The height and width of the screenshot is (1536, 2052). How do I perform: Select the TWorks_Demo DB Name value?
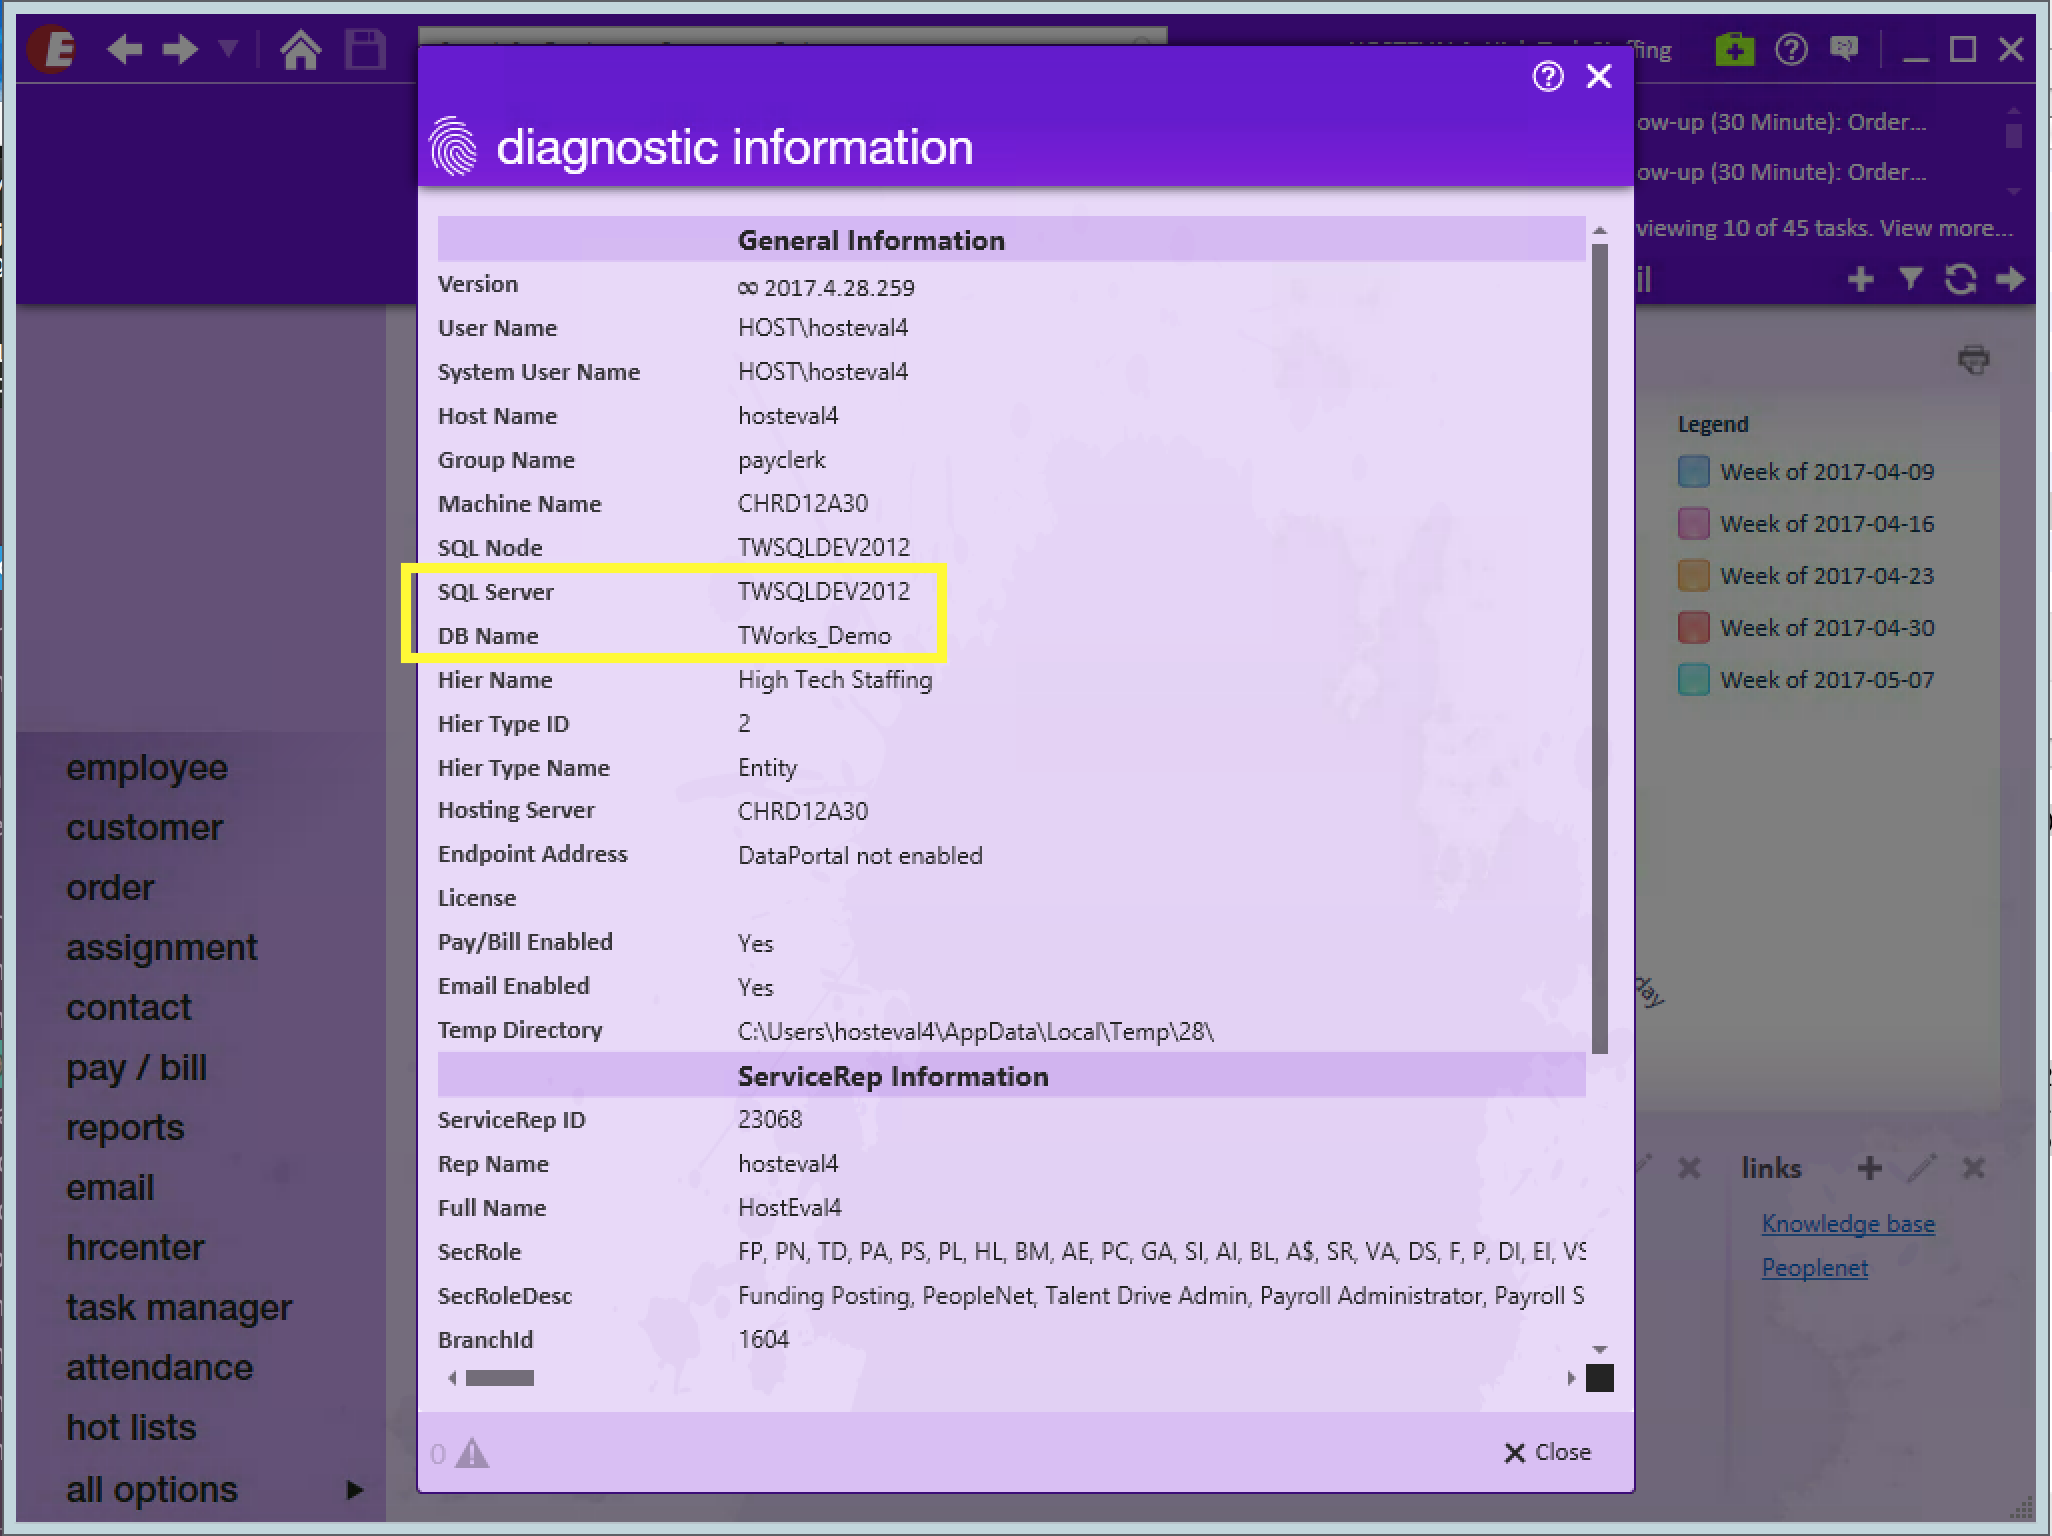(814, 636)
